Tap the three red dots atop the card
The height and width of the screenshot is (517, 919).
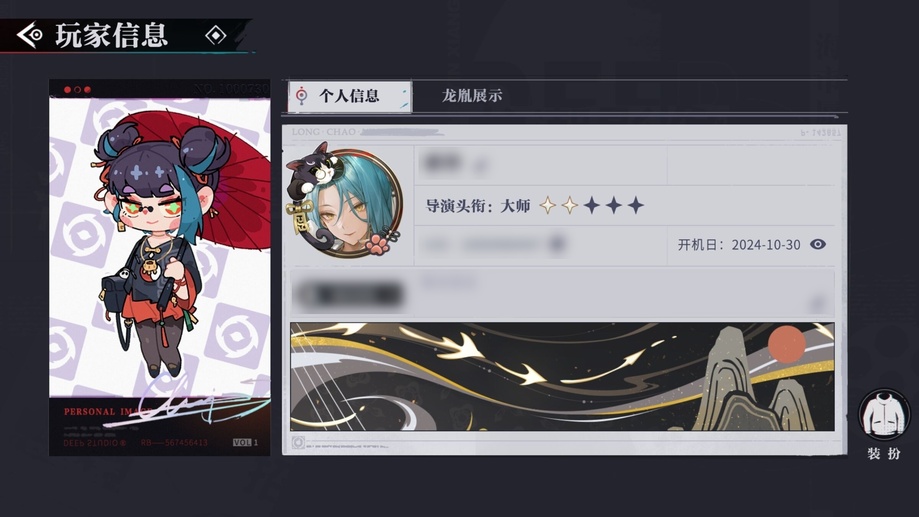coord(77,90)
